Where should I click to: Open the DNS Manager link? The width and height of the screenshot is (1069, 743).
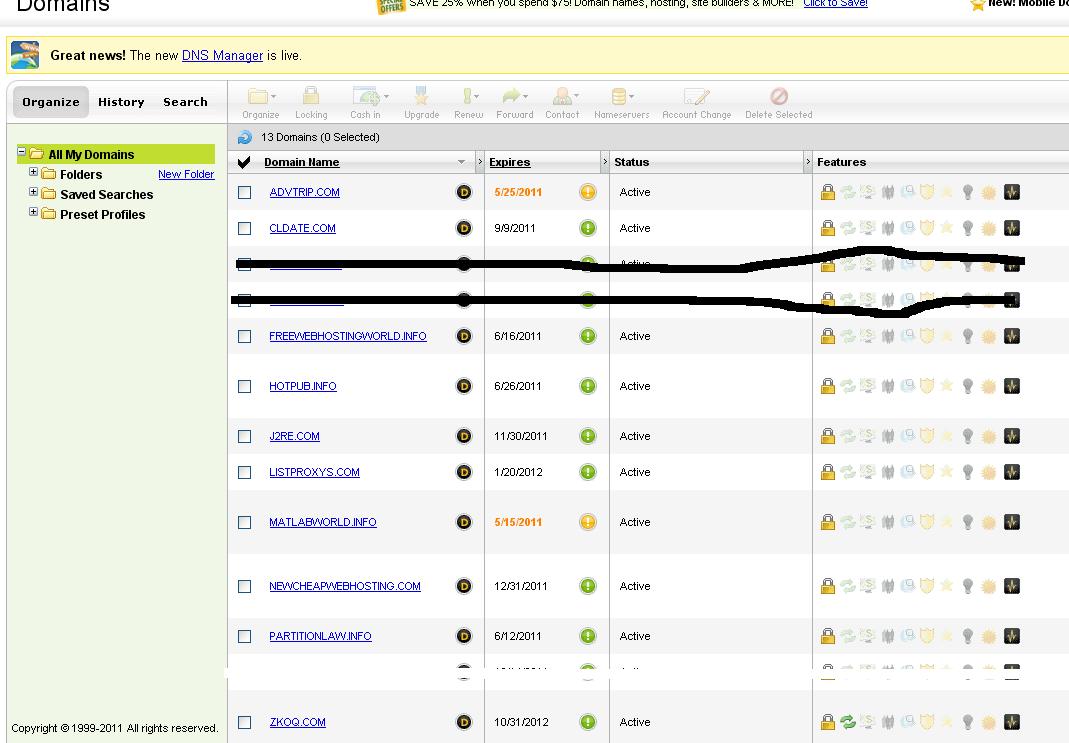click(x=222, y=56)
